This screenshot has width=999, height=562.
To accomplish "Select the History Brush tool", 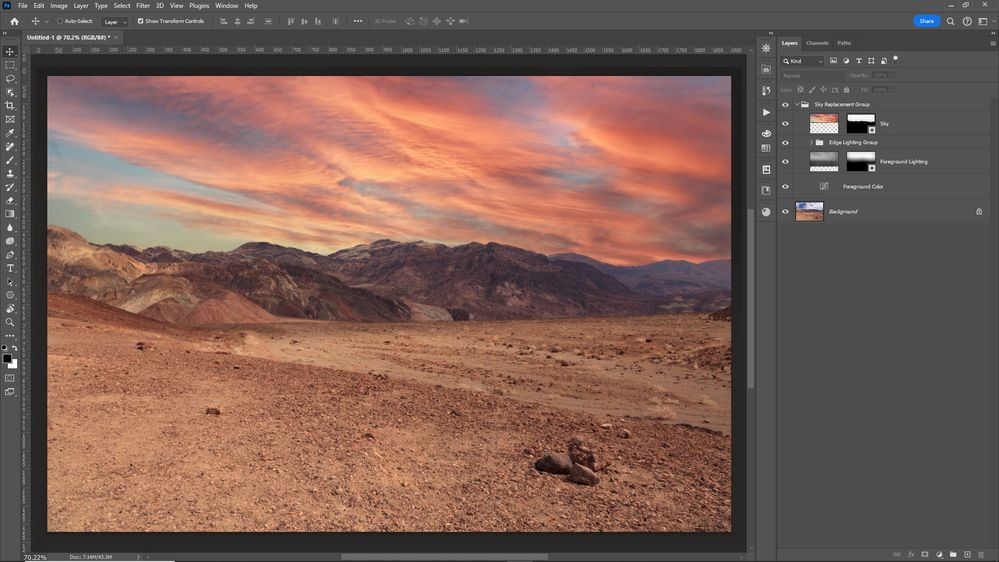I will [10, 187].
